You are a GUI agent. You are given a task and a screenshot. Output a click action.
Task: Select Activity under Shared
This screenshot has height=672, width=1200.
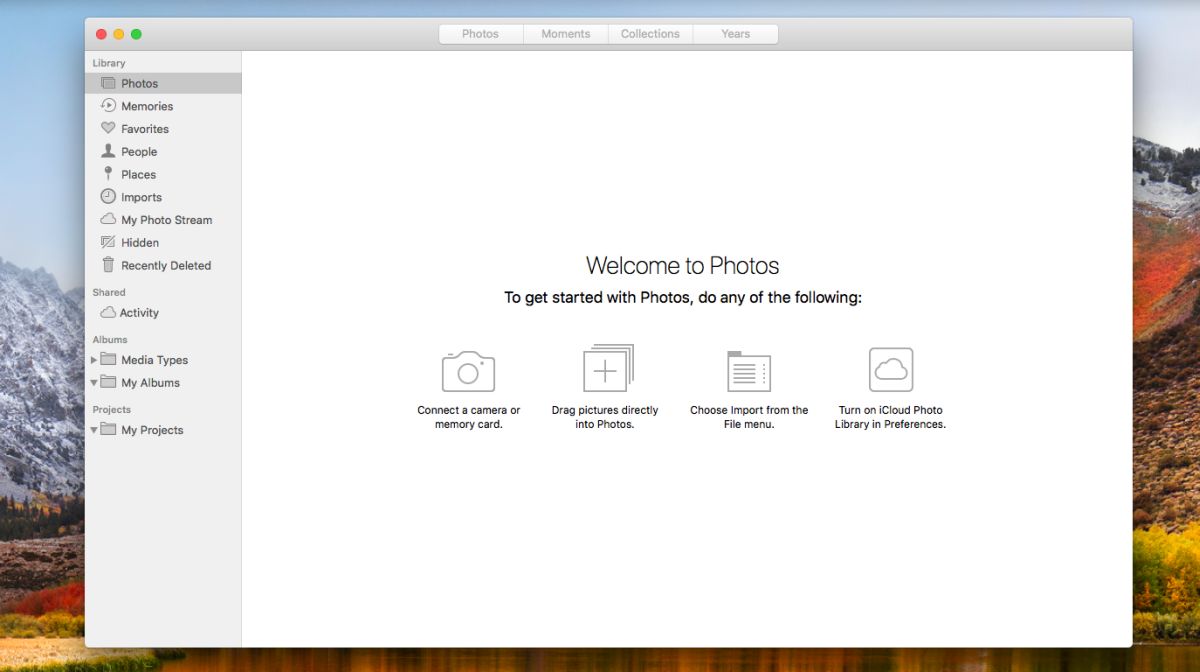[x=139, y=313]
